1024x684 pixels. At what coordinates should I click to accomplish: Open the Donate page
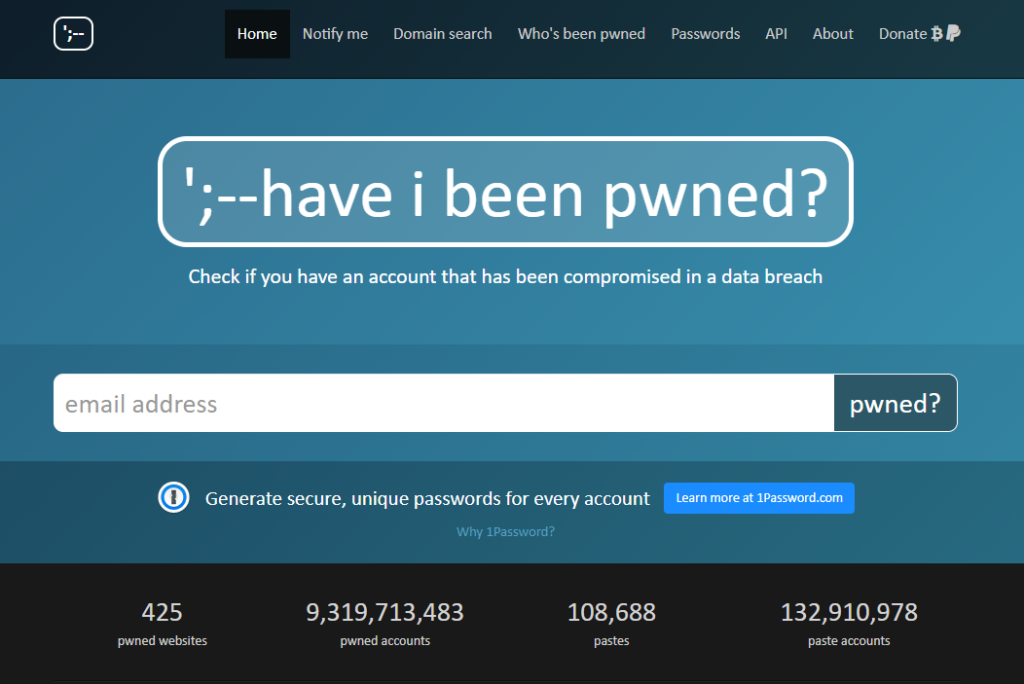(901, 33)
